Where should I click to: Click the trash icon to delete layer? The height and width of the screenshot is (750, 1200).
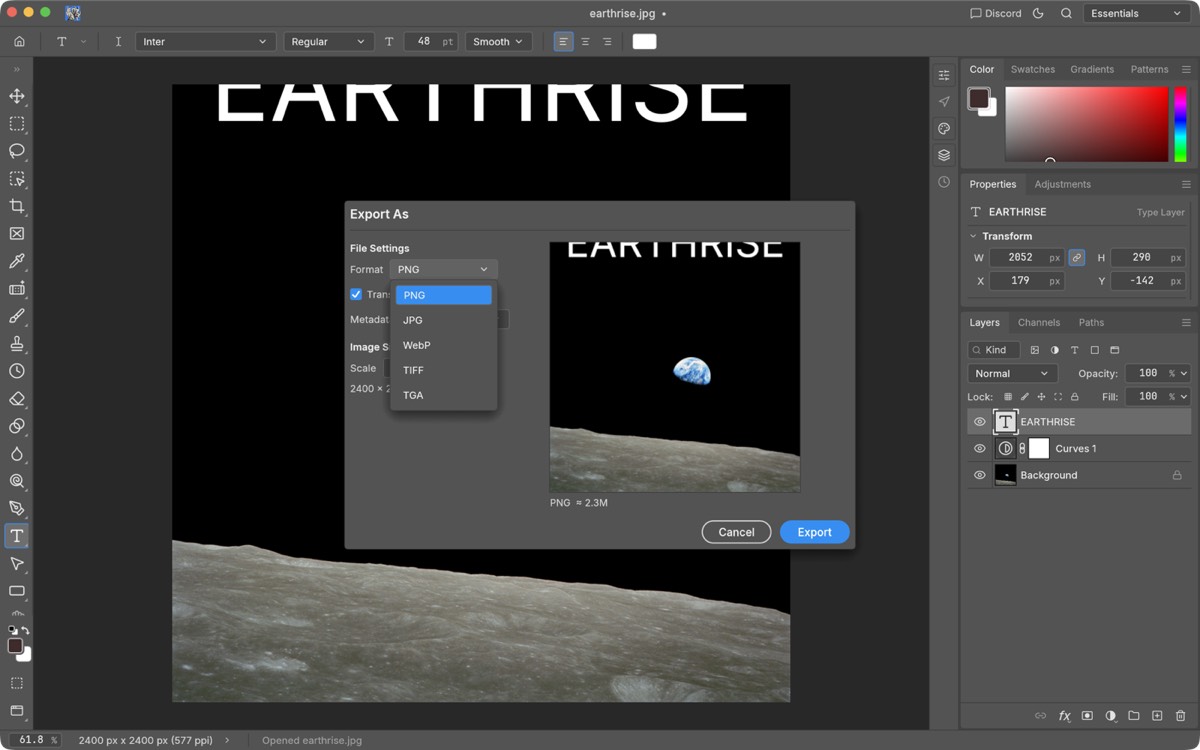[1180, 716]
